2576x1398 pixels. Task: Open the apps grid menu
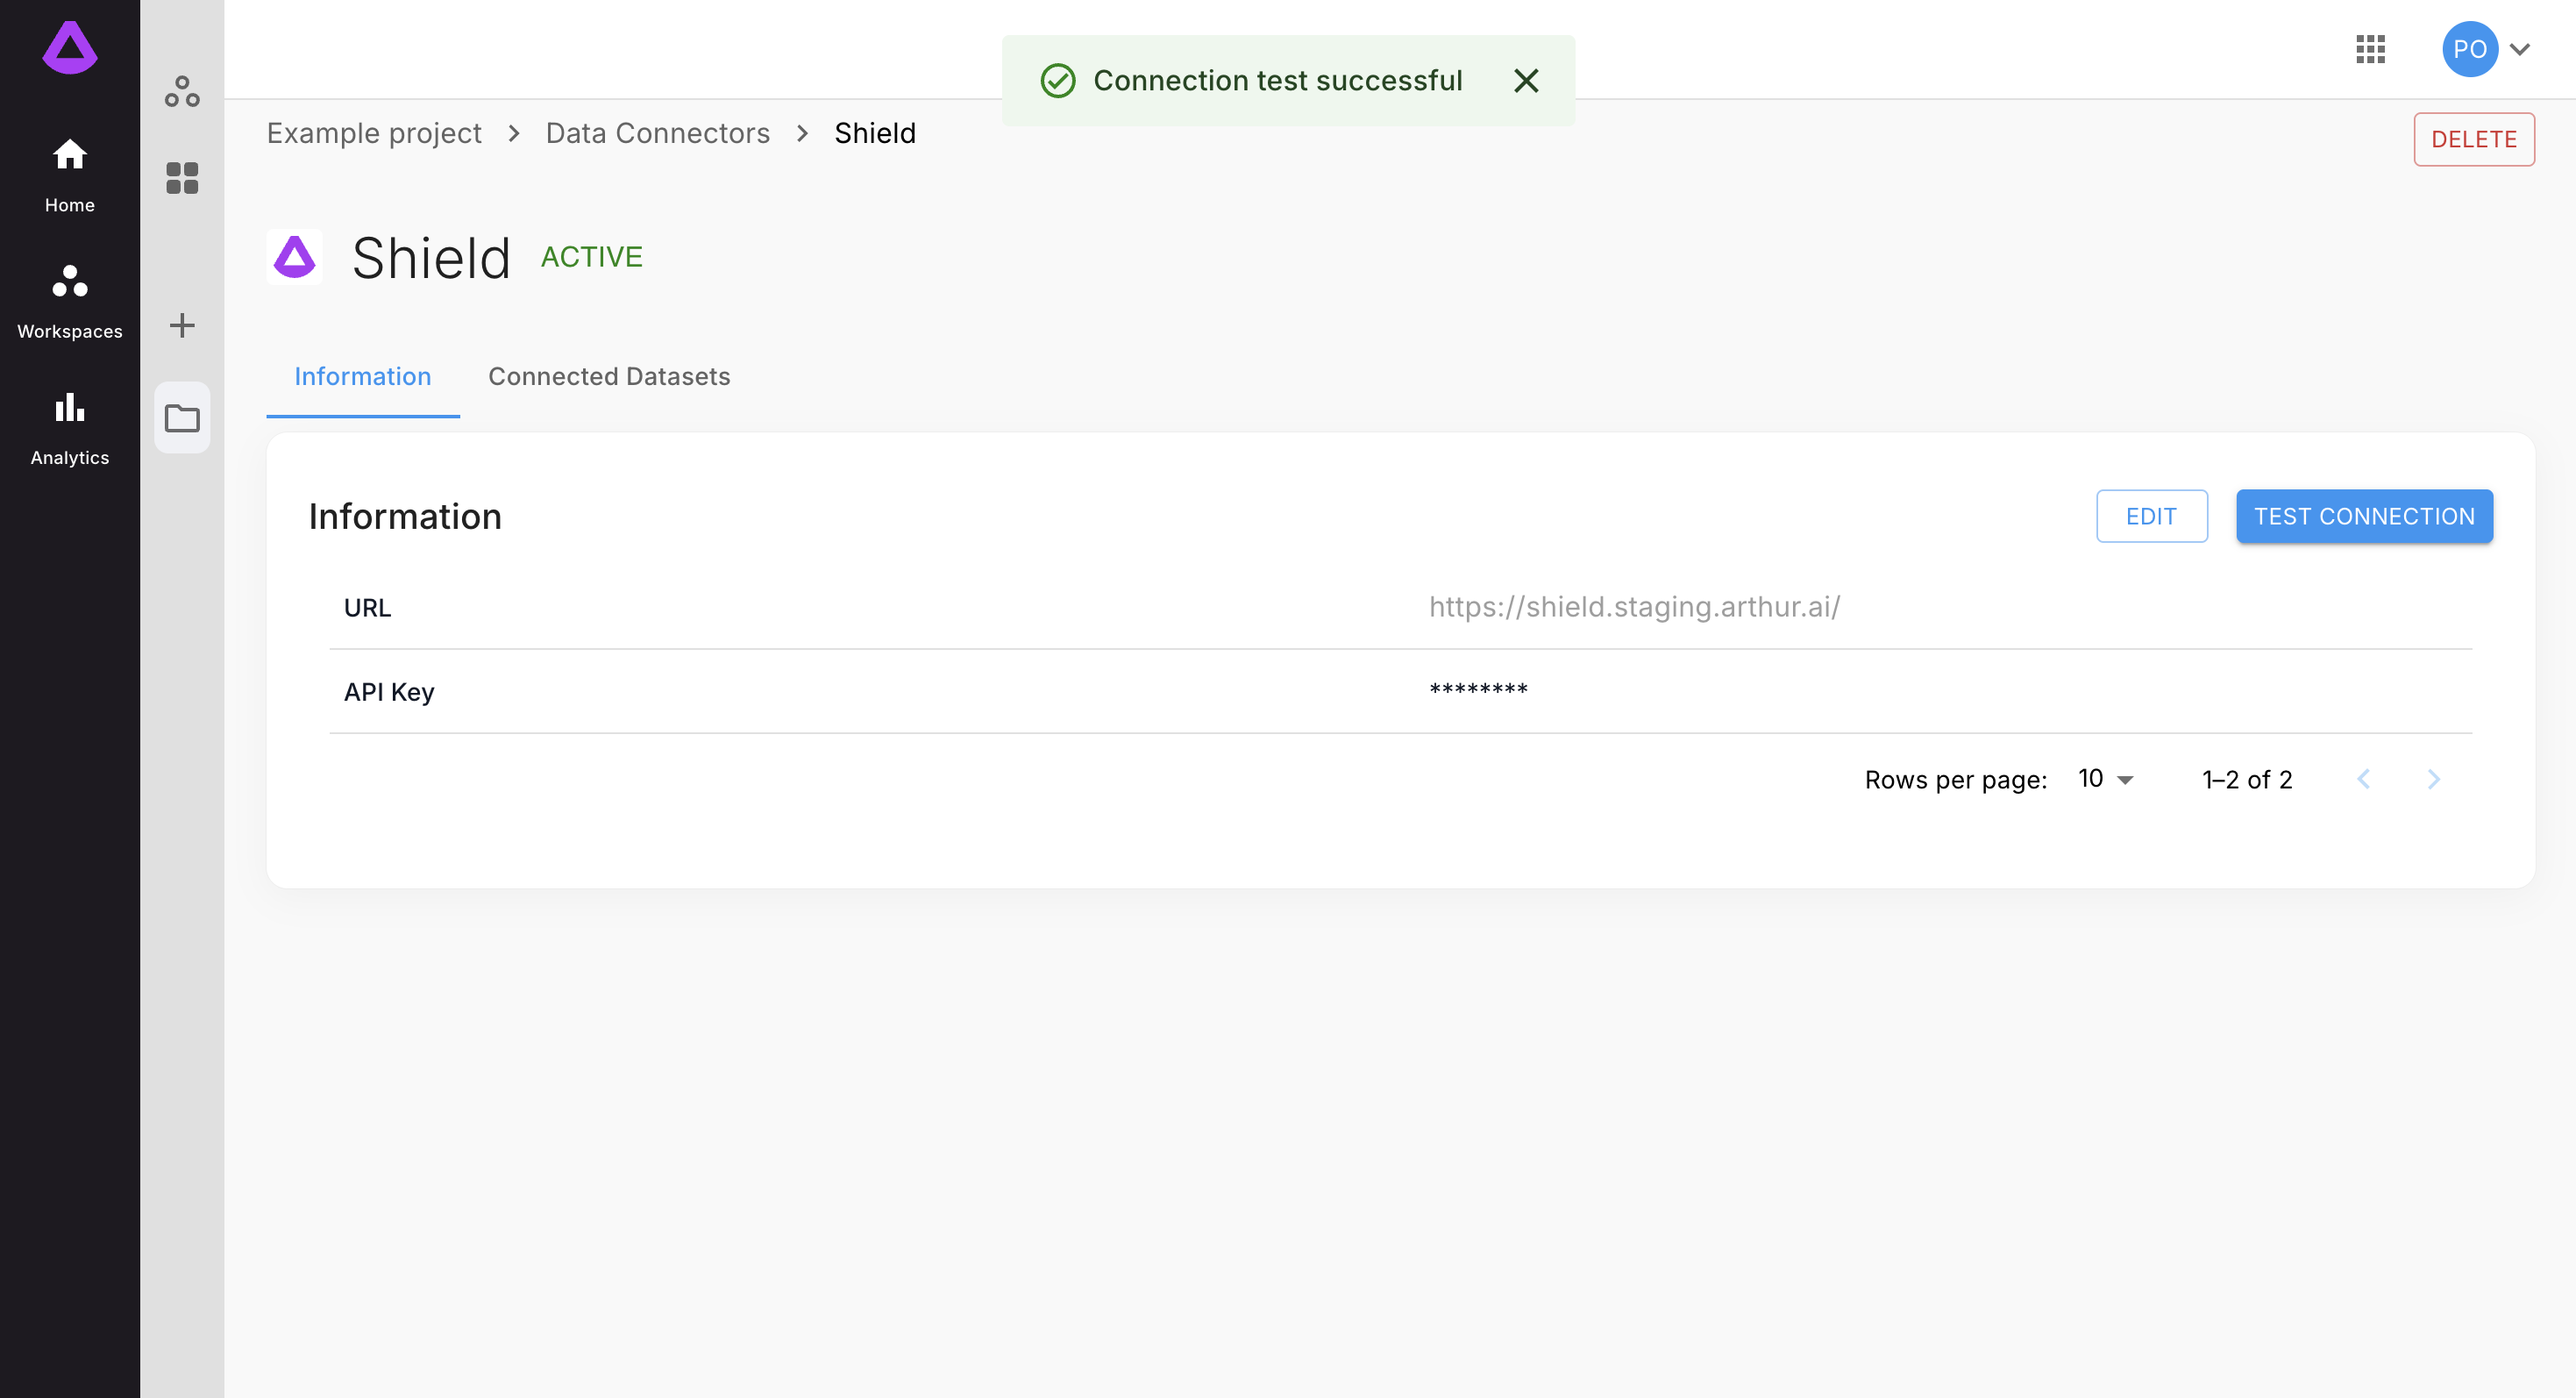click(2370, 49)
